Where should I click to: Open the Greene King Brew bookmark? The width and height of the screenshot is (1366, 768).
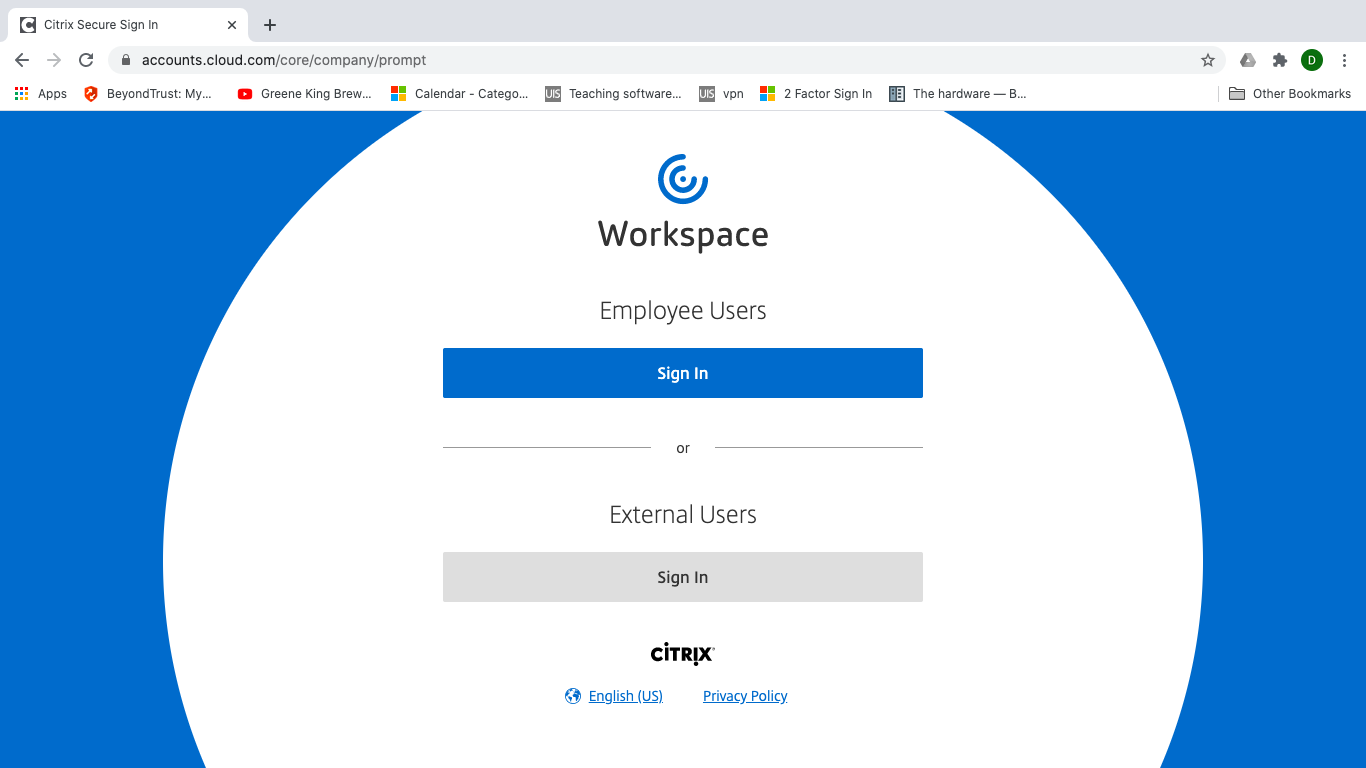[x=304, y=94]
